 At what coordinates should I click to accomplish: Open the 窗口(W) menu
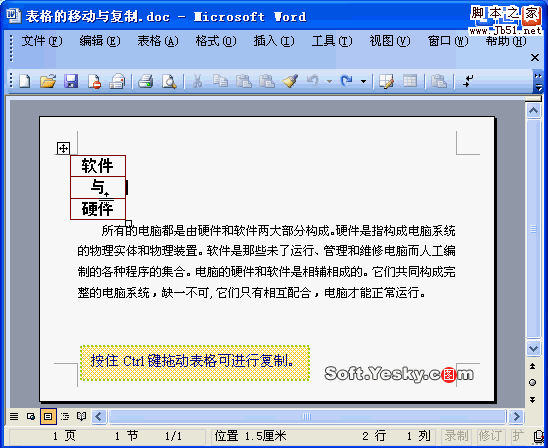[x=448, y=41]
